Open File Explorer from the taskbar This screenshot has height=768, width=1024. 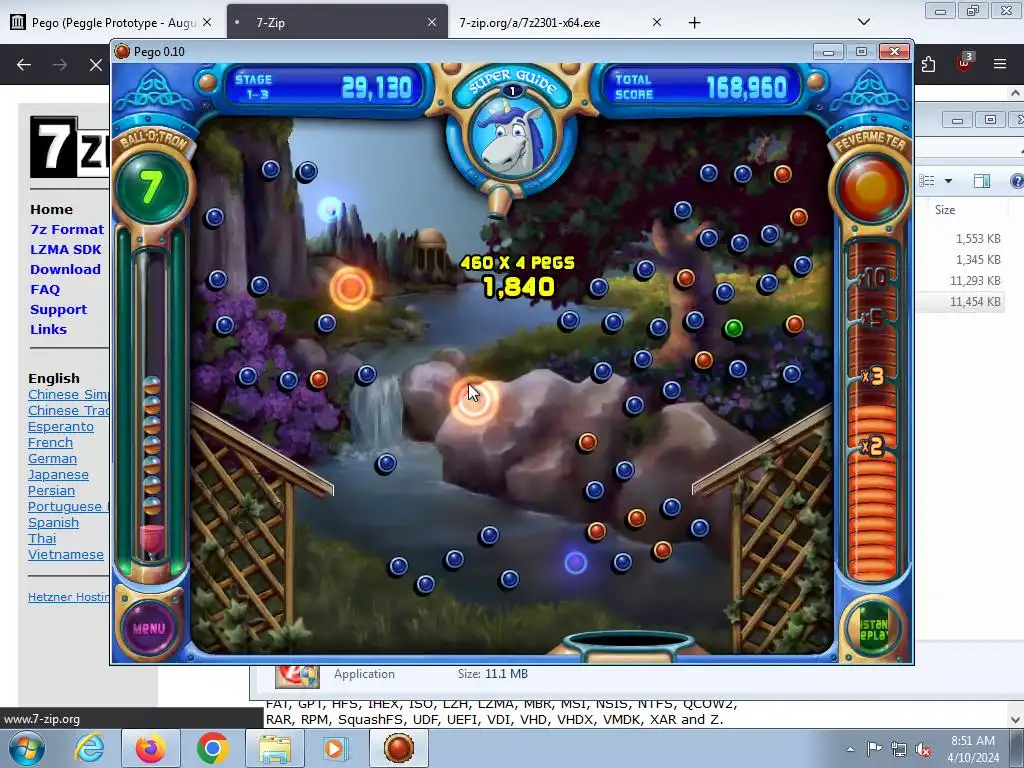(x=275, y=748)
